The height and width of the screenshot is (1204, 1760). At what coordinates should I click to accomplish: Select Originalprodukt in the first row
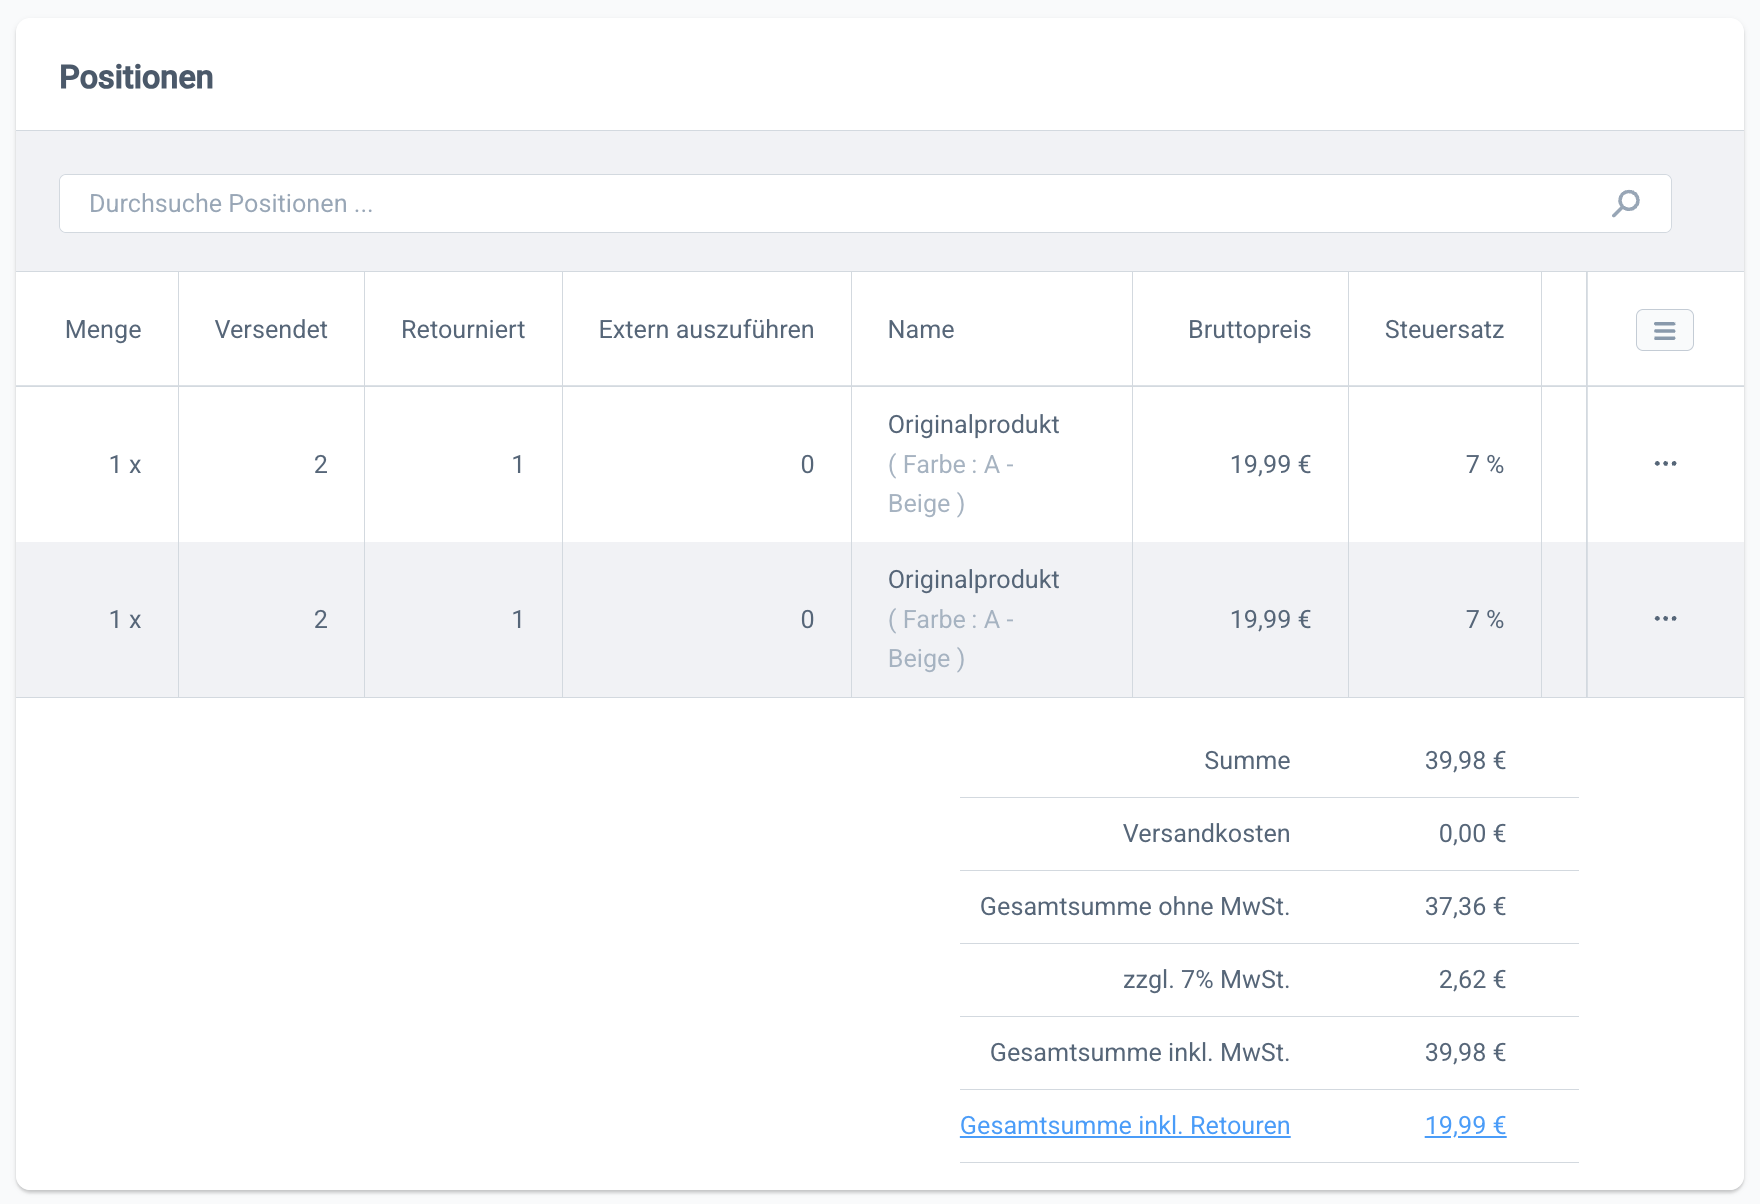(x=973, y=425)
